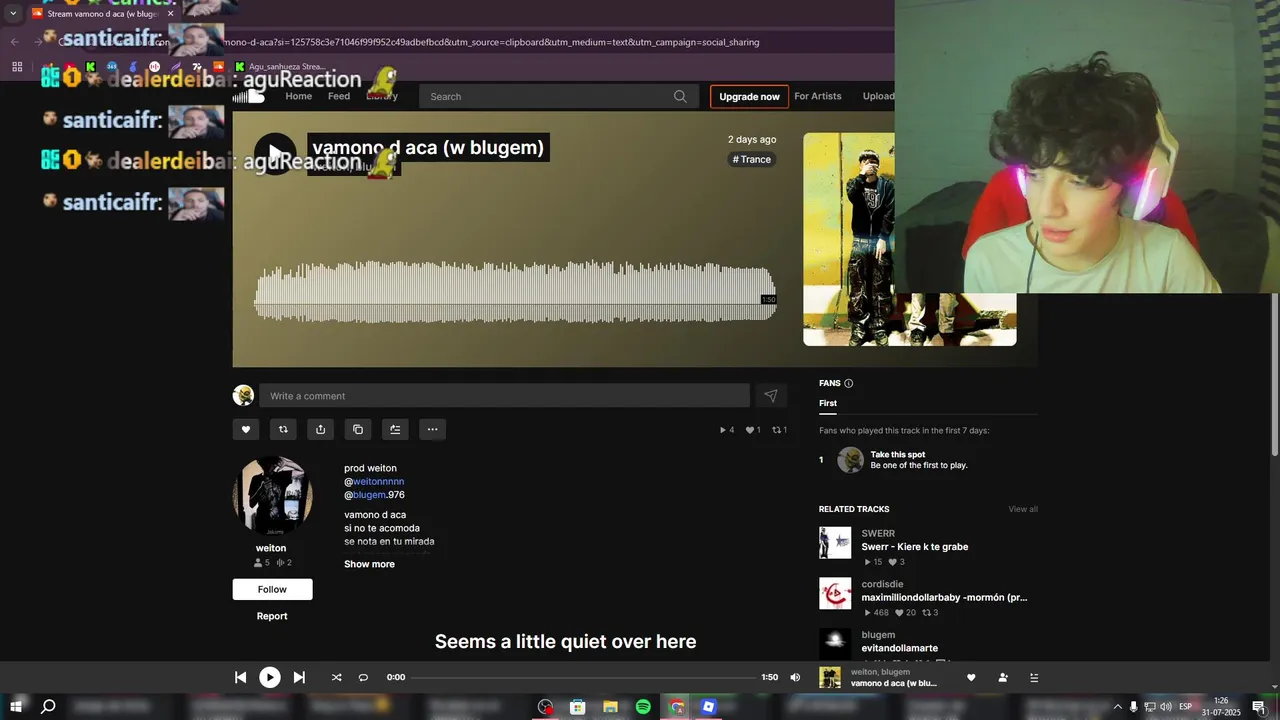Open Swerr - Kiere k te grabe

click(915, 547)
